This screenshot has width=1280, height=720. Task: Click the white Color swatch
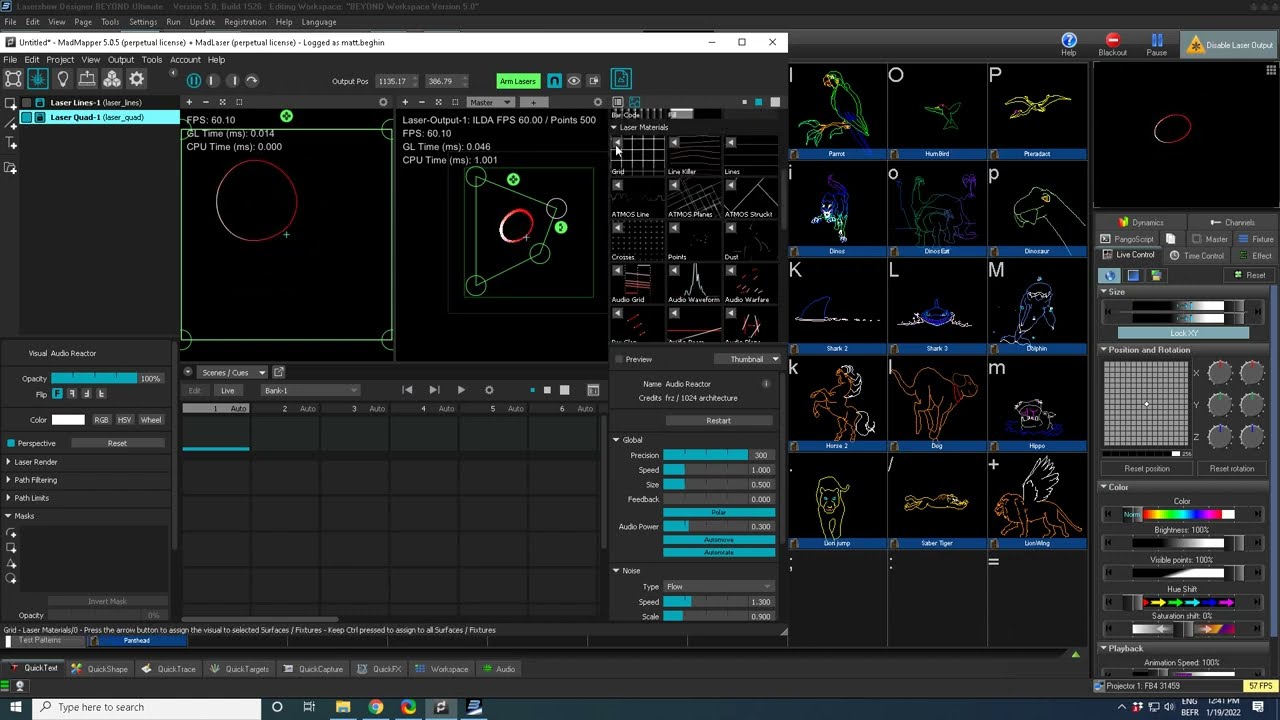click(68, 420)
